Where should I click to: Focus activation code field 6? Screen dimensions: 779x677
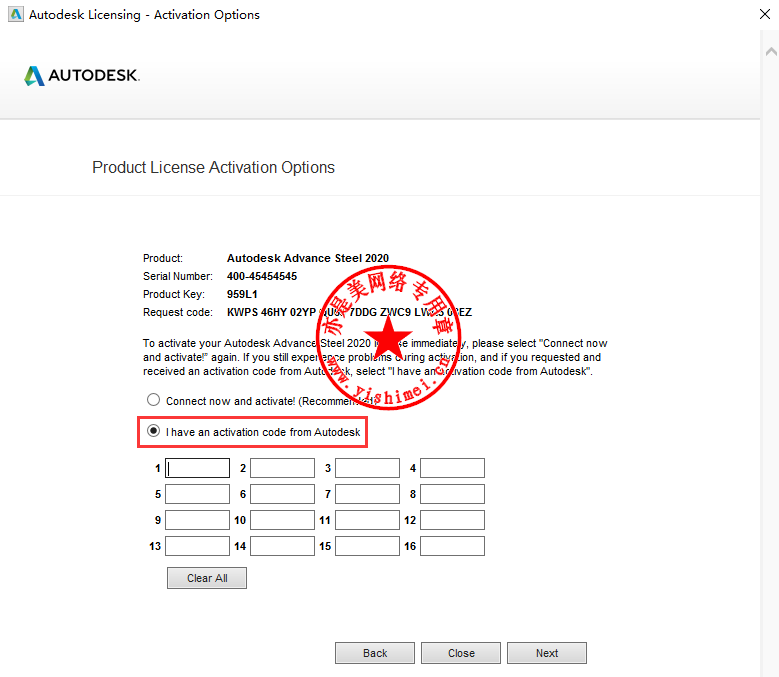pyautogui.click(x=282, y=494)
